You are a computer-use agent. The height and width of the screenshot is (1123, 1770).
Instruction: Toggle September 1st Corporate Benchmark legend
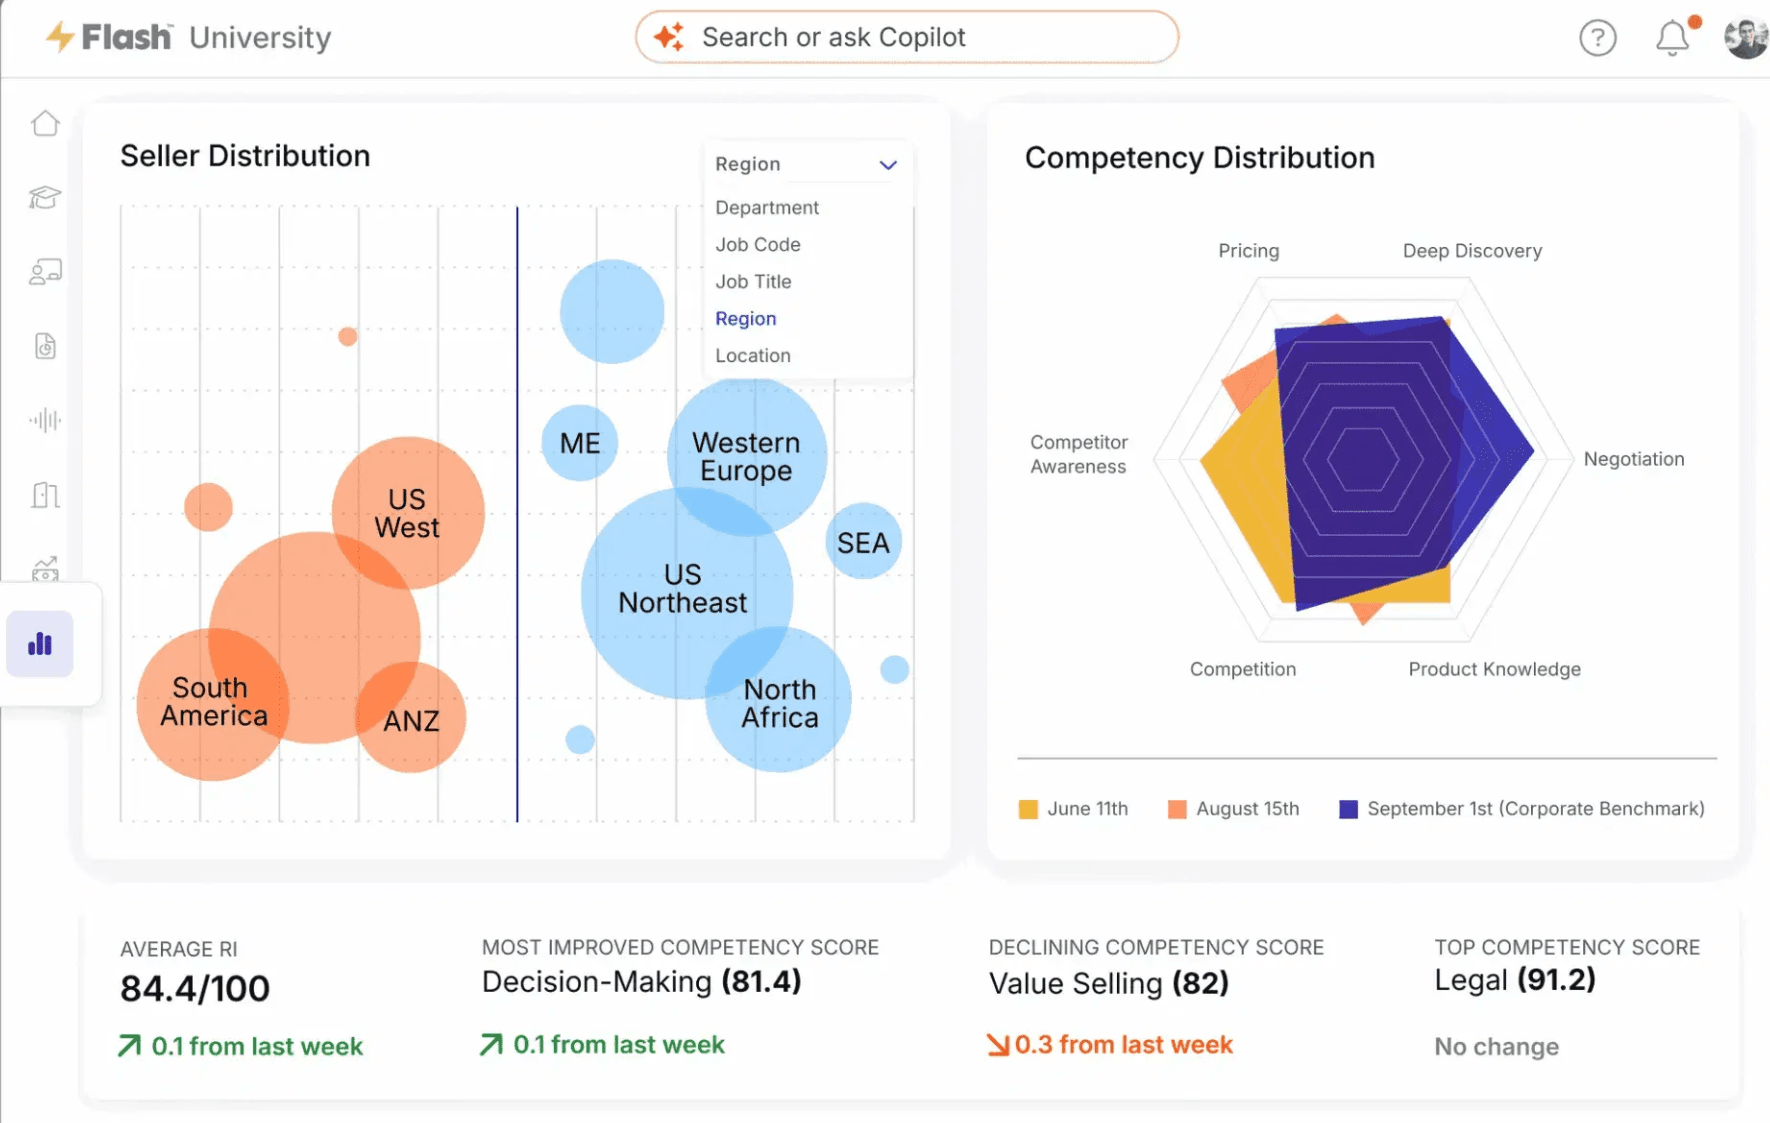1348,809
